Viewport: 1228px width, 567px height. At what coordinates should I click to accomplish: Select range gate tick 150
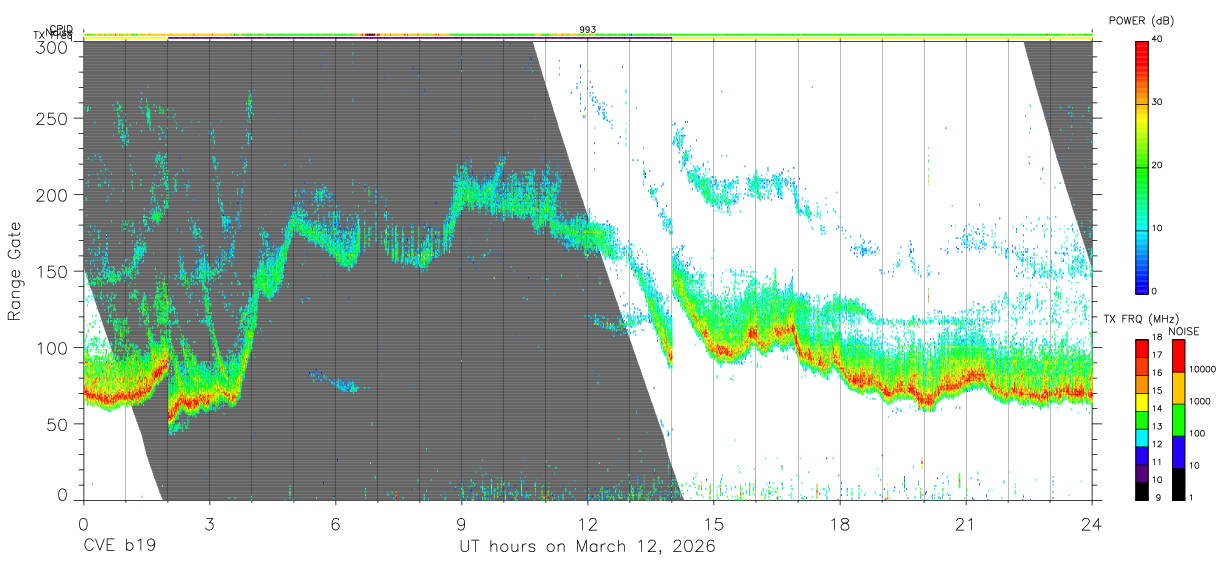pyautogui.click(x=53, y=271)
